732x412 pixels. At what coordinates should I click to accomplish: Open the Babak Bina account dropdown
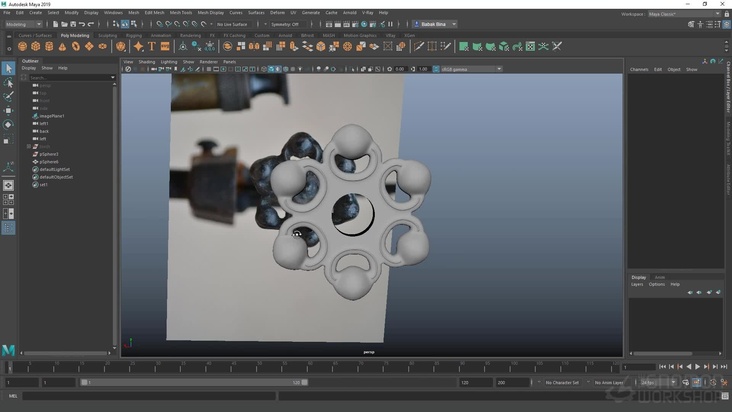[435, 24]
